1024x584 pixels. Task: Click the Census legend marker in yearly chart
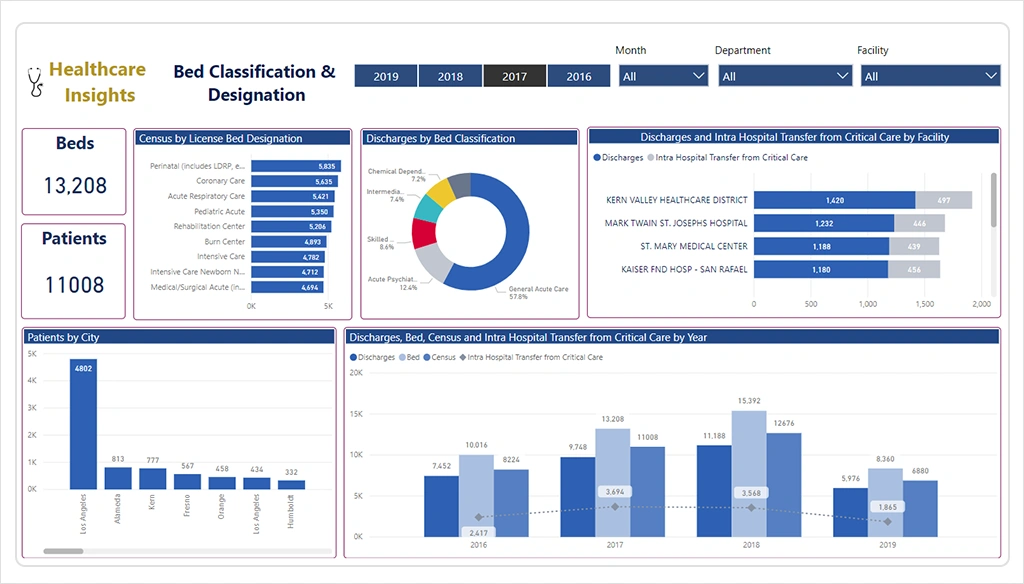point(427,357)
